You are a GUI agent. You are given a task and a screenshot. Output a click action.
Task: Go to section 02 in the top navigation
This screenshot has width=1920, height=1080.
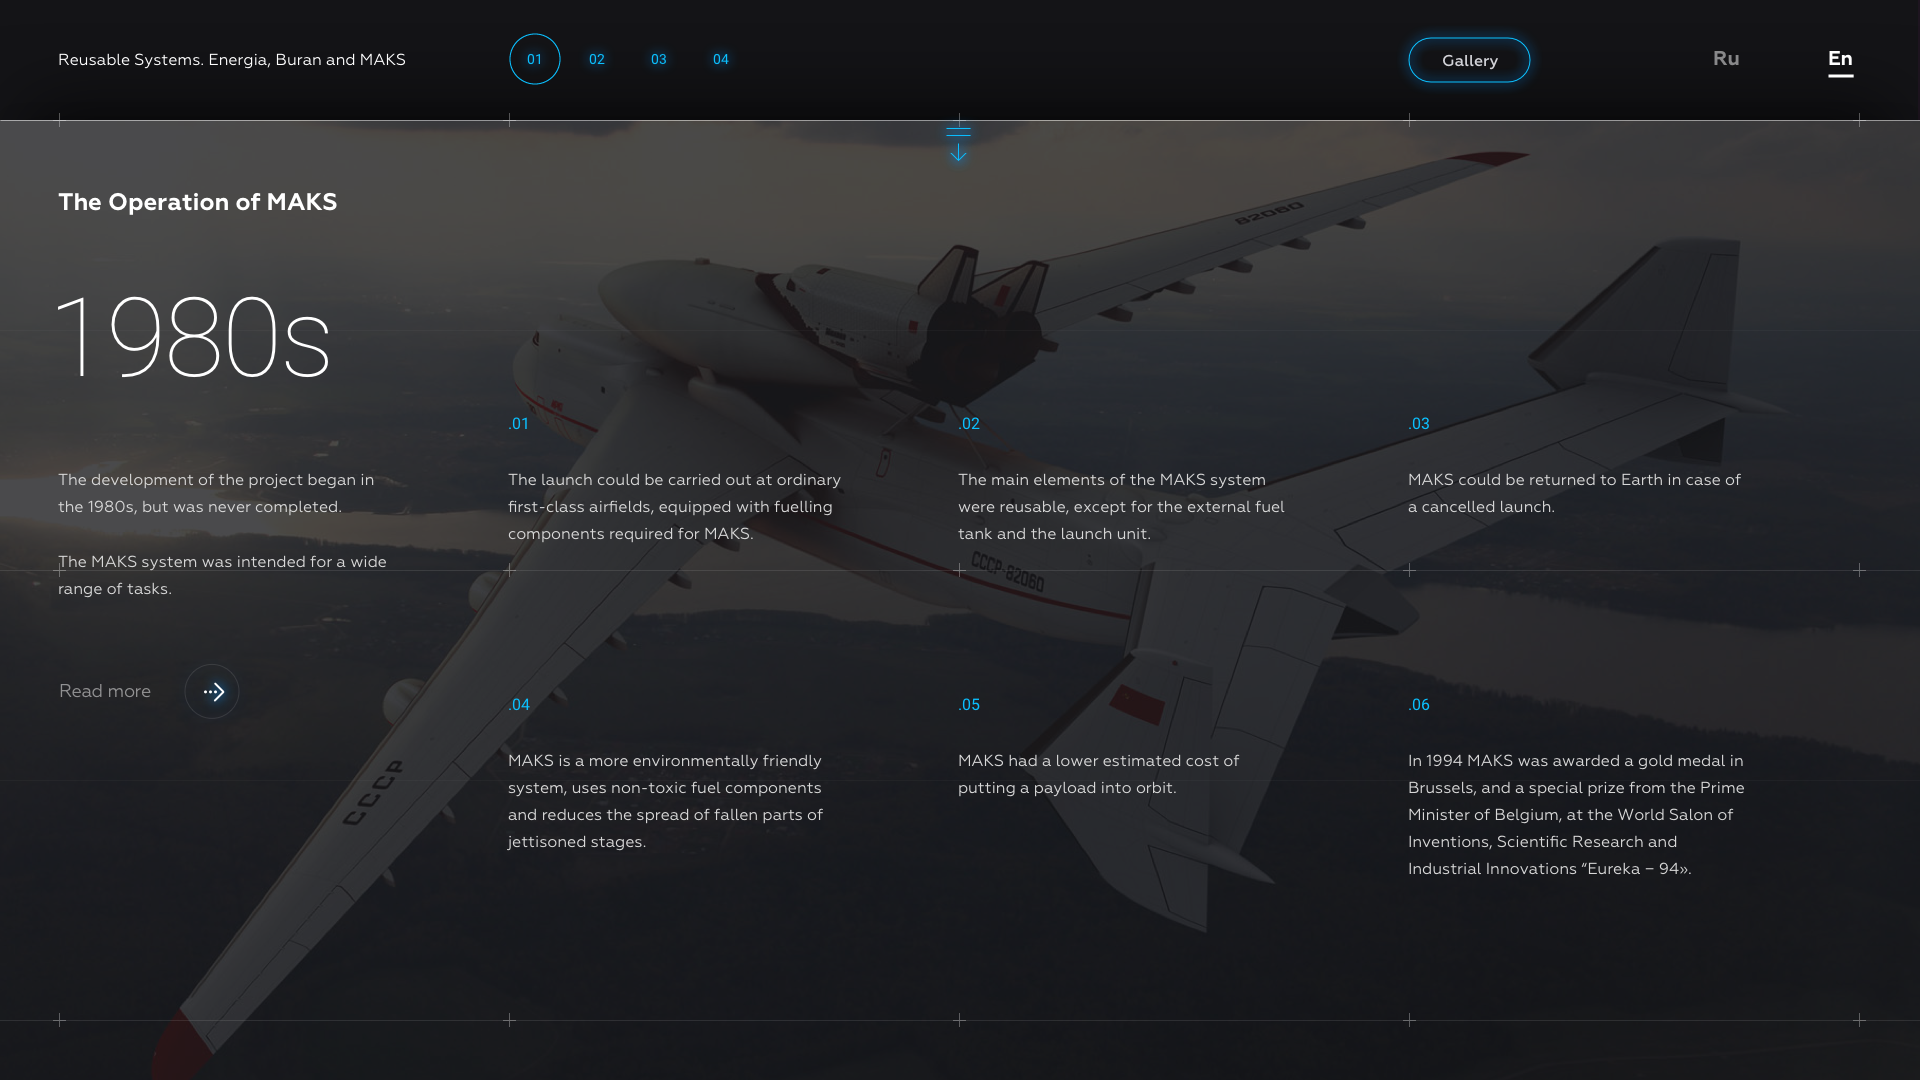click(x=597, y=59)
